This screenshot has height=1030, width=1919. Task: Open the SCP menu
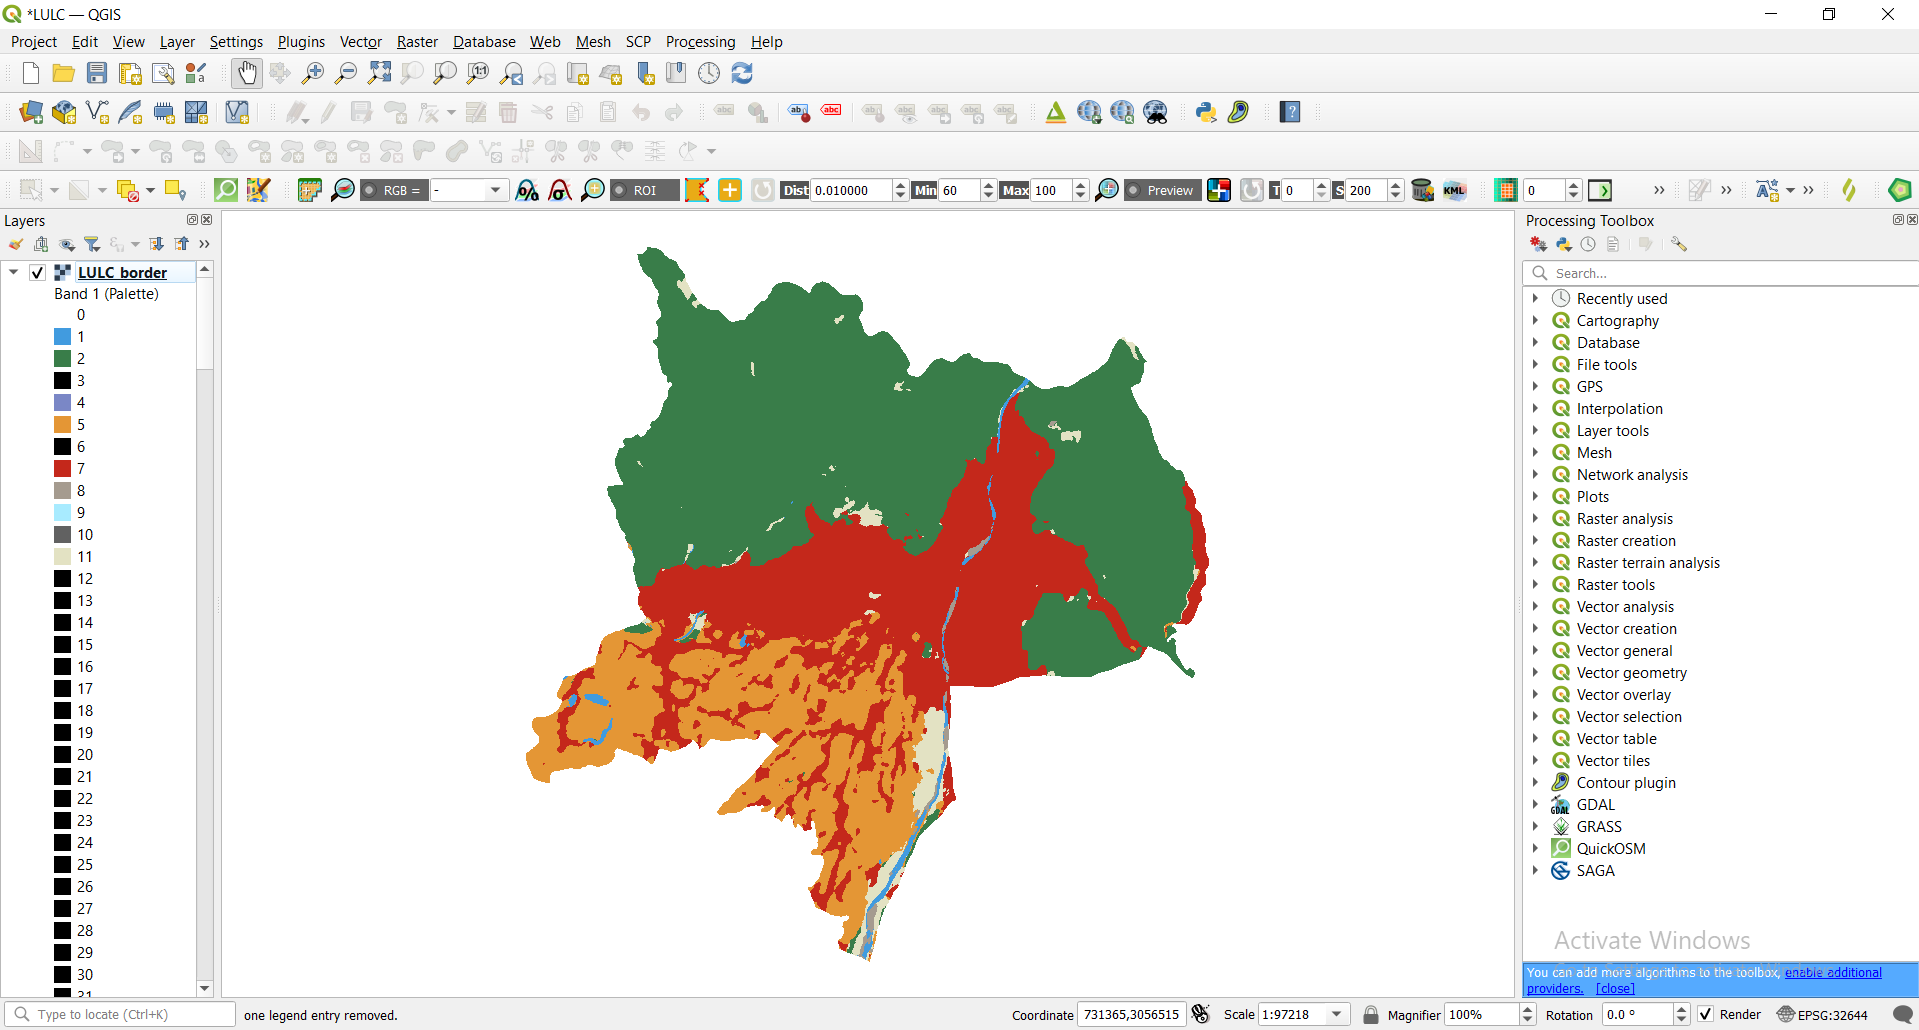point(637,42)
